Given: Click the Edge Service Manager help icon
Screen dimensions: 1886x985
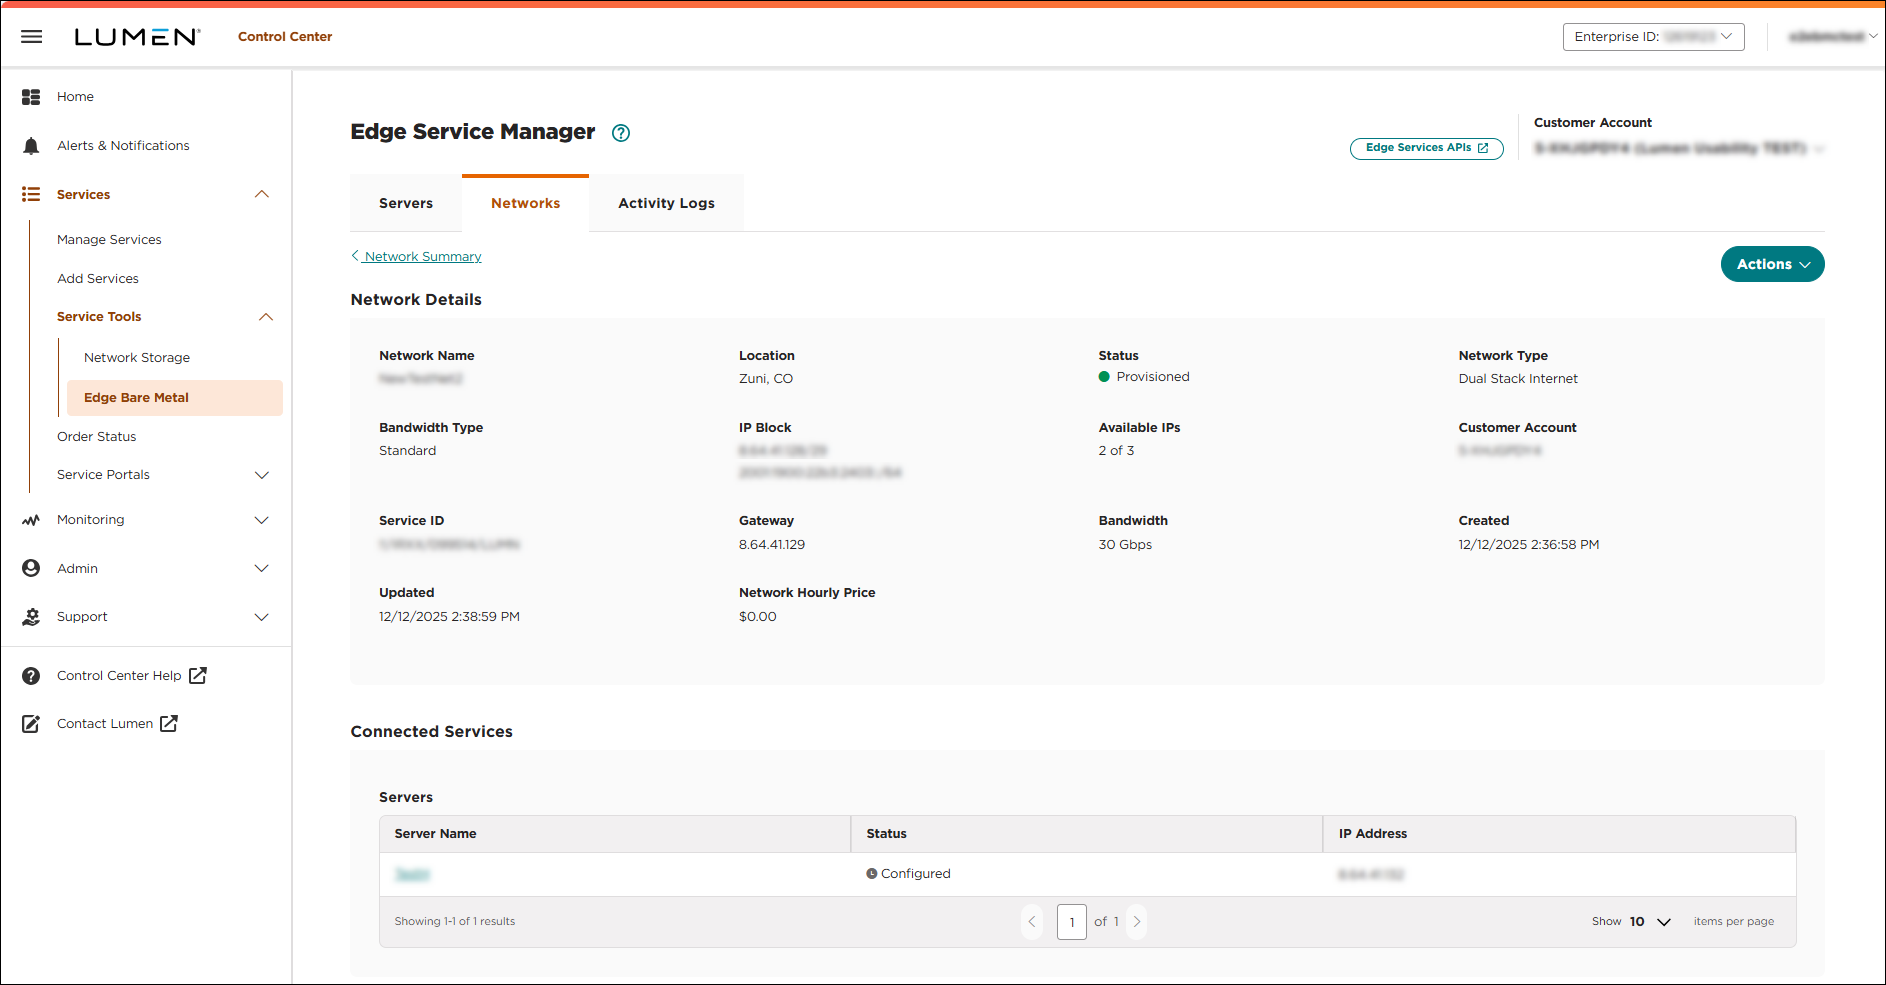Looking at the screenshot, I should (x=620, y=132).
